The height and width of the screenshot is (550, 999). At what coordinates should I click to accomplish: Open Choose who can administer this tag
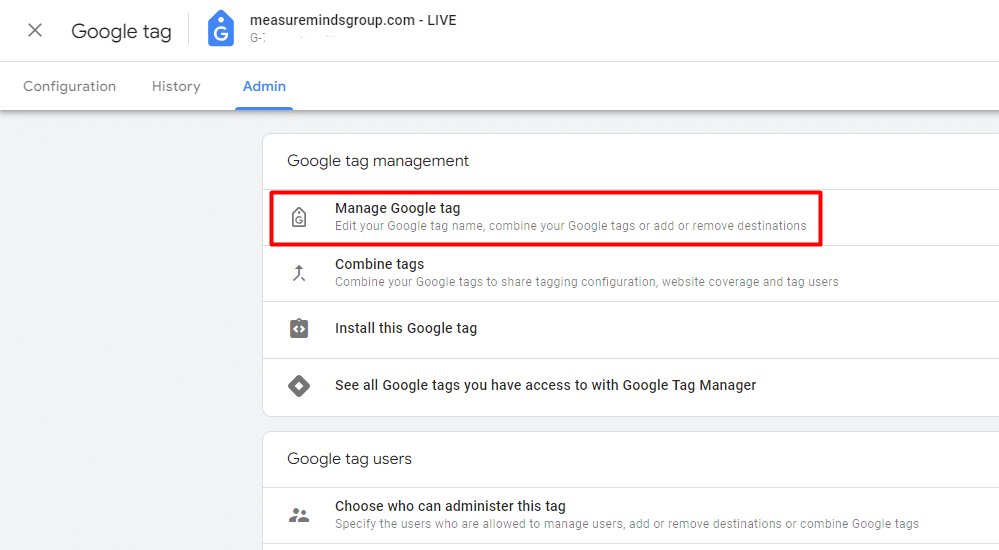click(631, 515)
